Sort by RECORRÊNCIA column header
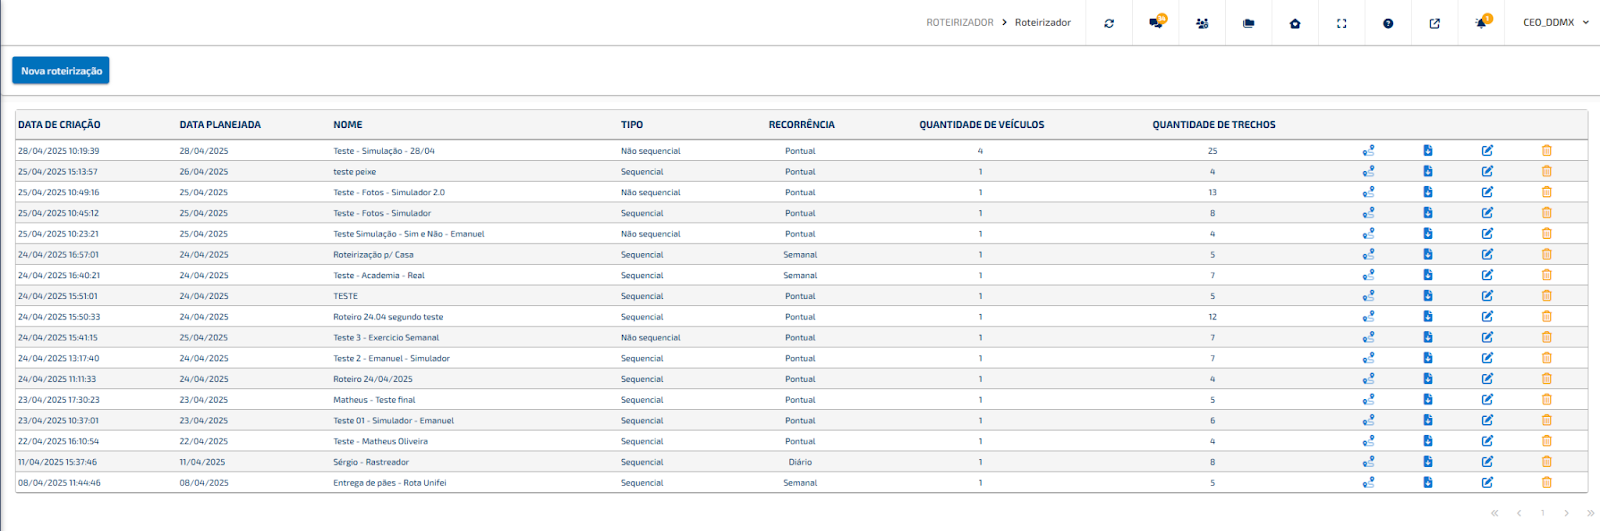The image size is (1600, 531). pos(801,125)
